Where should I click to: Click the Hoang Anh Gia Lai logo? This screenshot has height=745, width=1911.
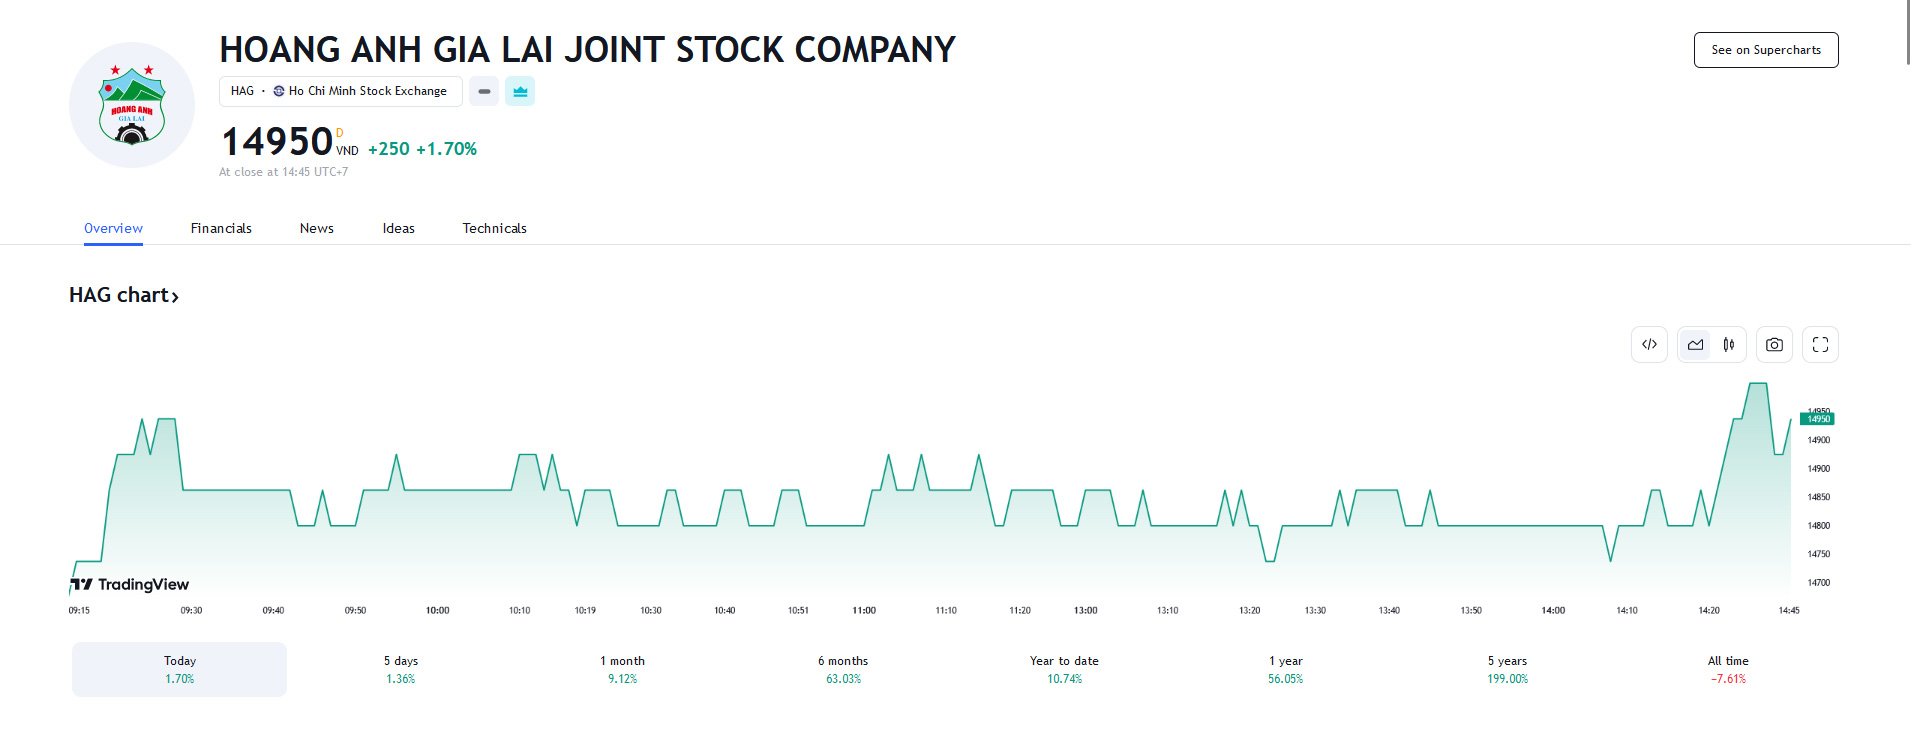pyautogui.click(x=132, y=105)
